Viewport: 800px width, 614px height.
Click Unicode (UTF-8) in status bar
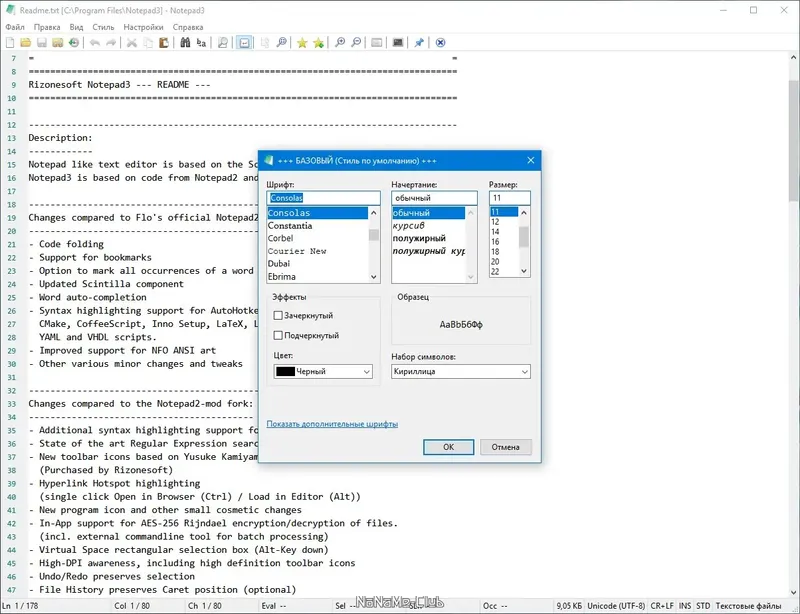coord(616,606)
